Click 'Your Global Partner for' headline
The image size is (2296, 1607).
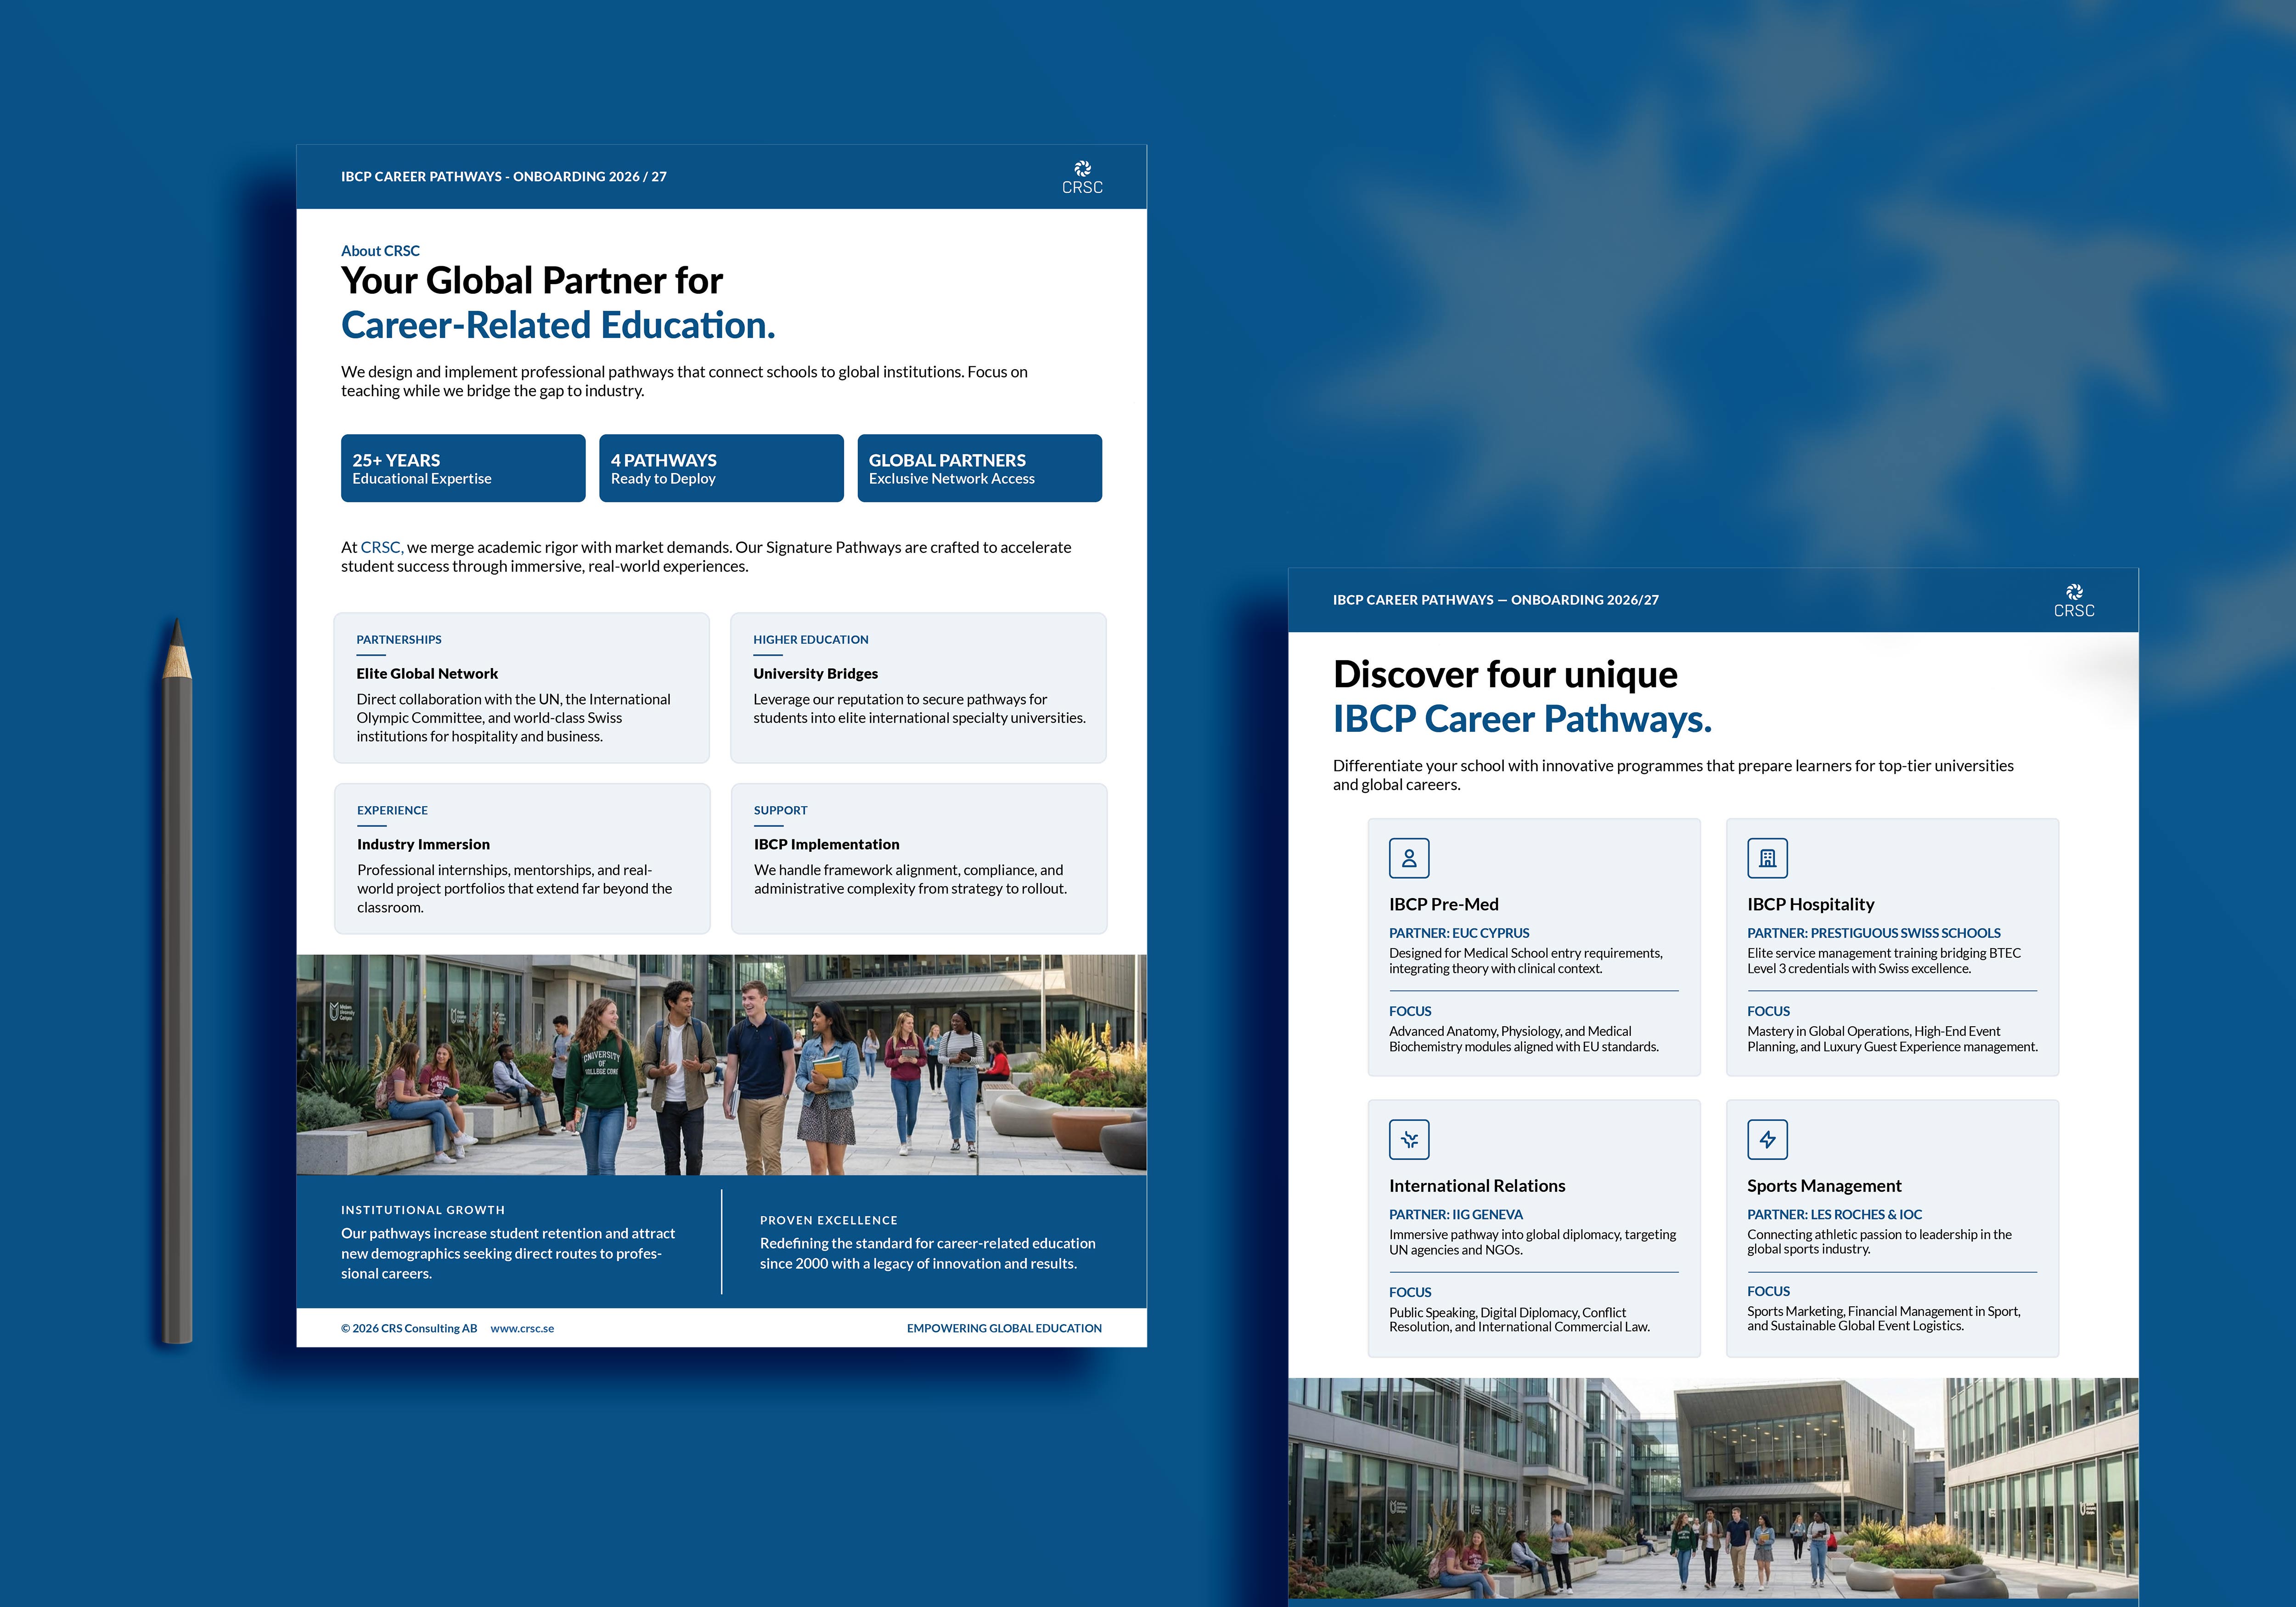point(532,281)
